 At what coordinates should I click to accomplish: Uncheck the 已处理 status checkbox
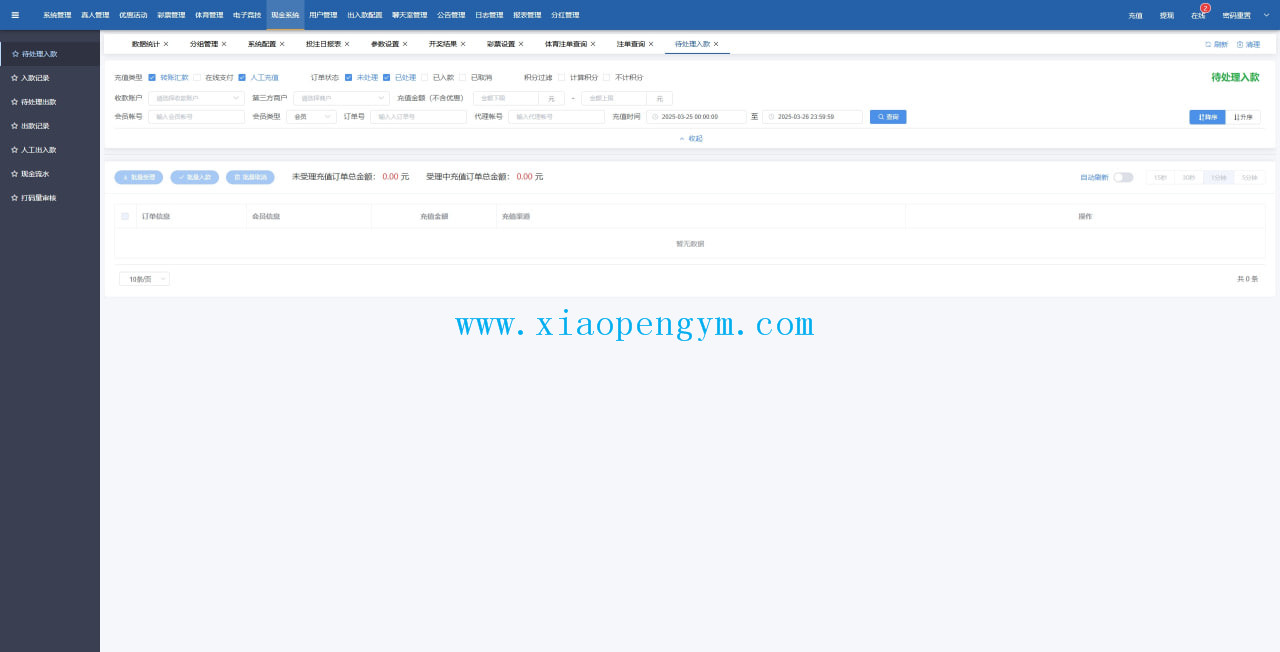(386, 77)
